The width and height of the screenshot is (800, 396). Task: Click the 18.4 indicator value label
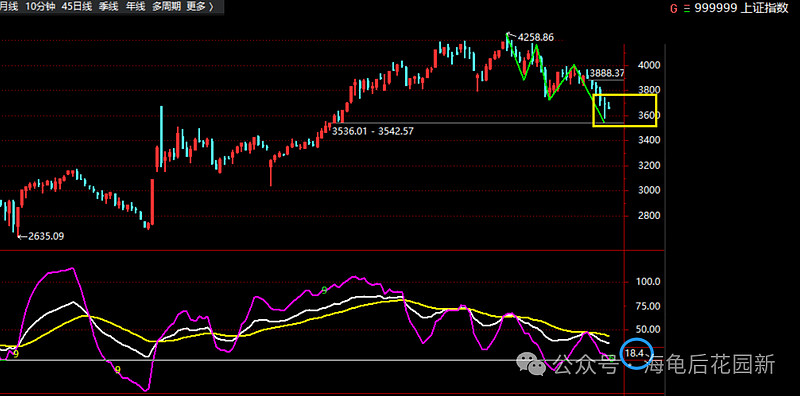pos(634,353)
